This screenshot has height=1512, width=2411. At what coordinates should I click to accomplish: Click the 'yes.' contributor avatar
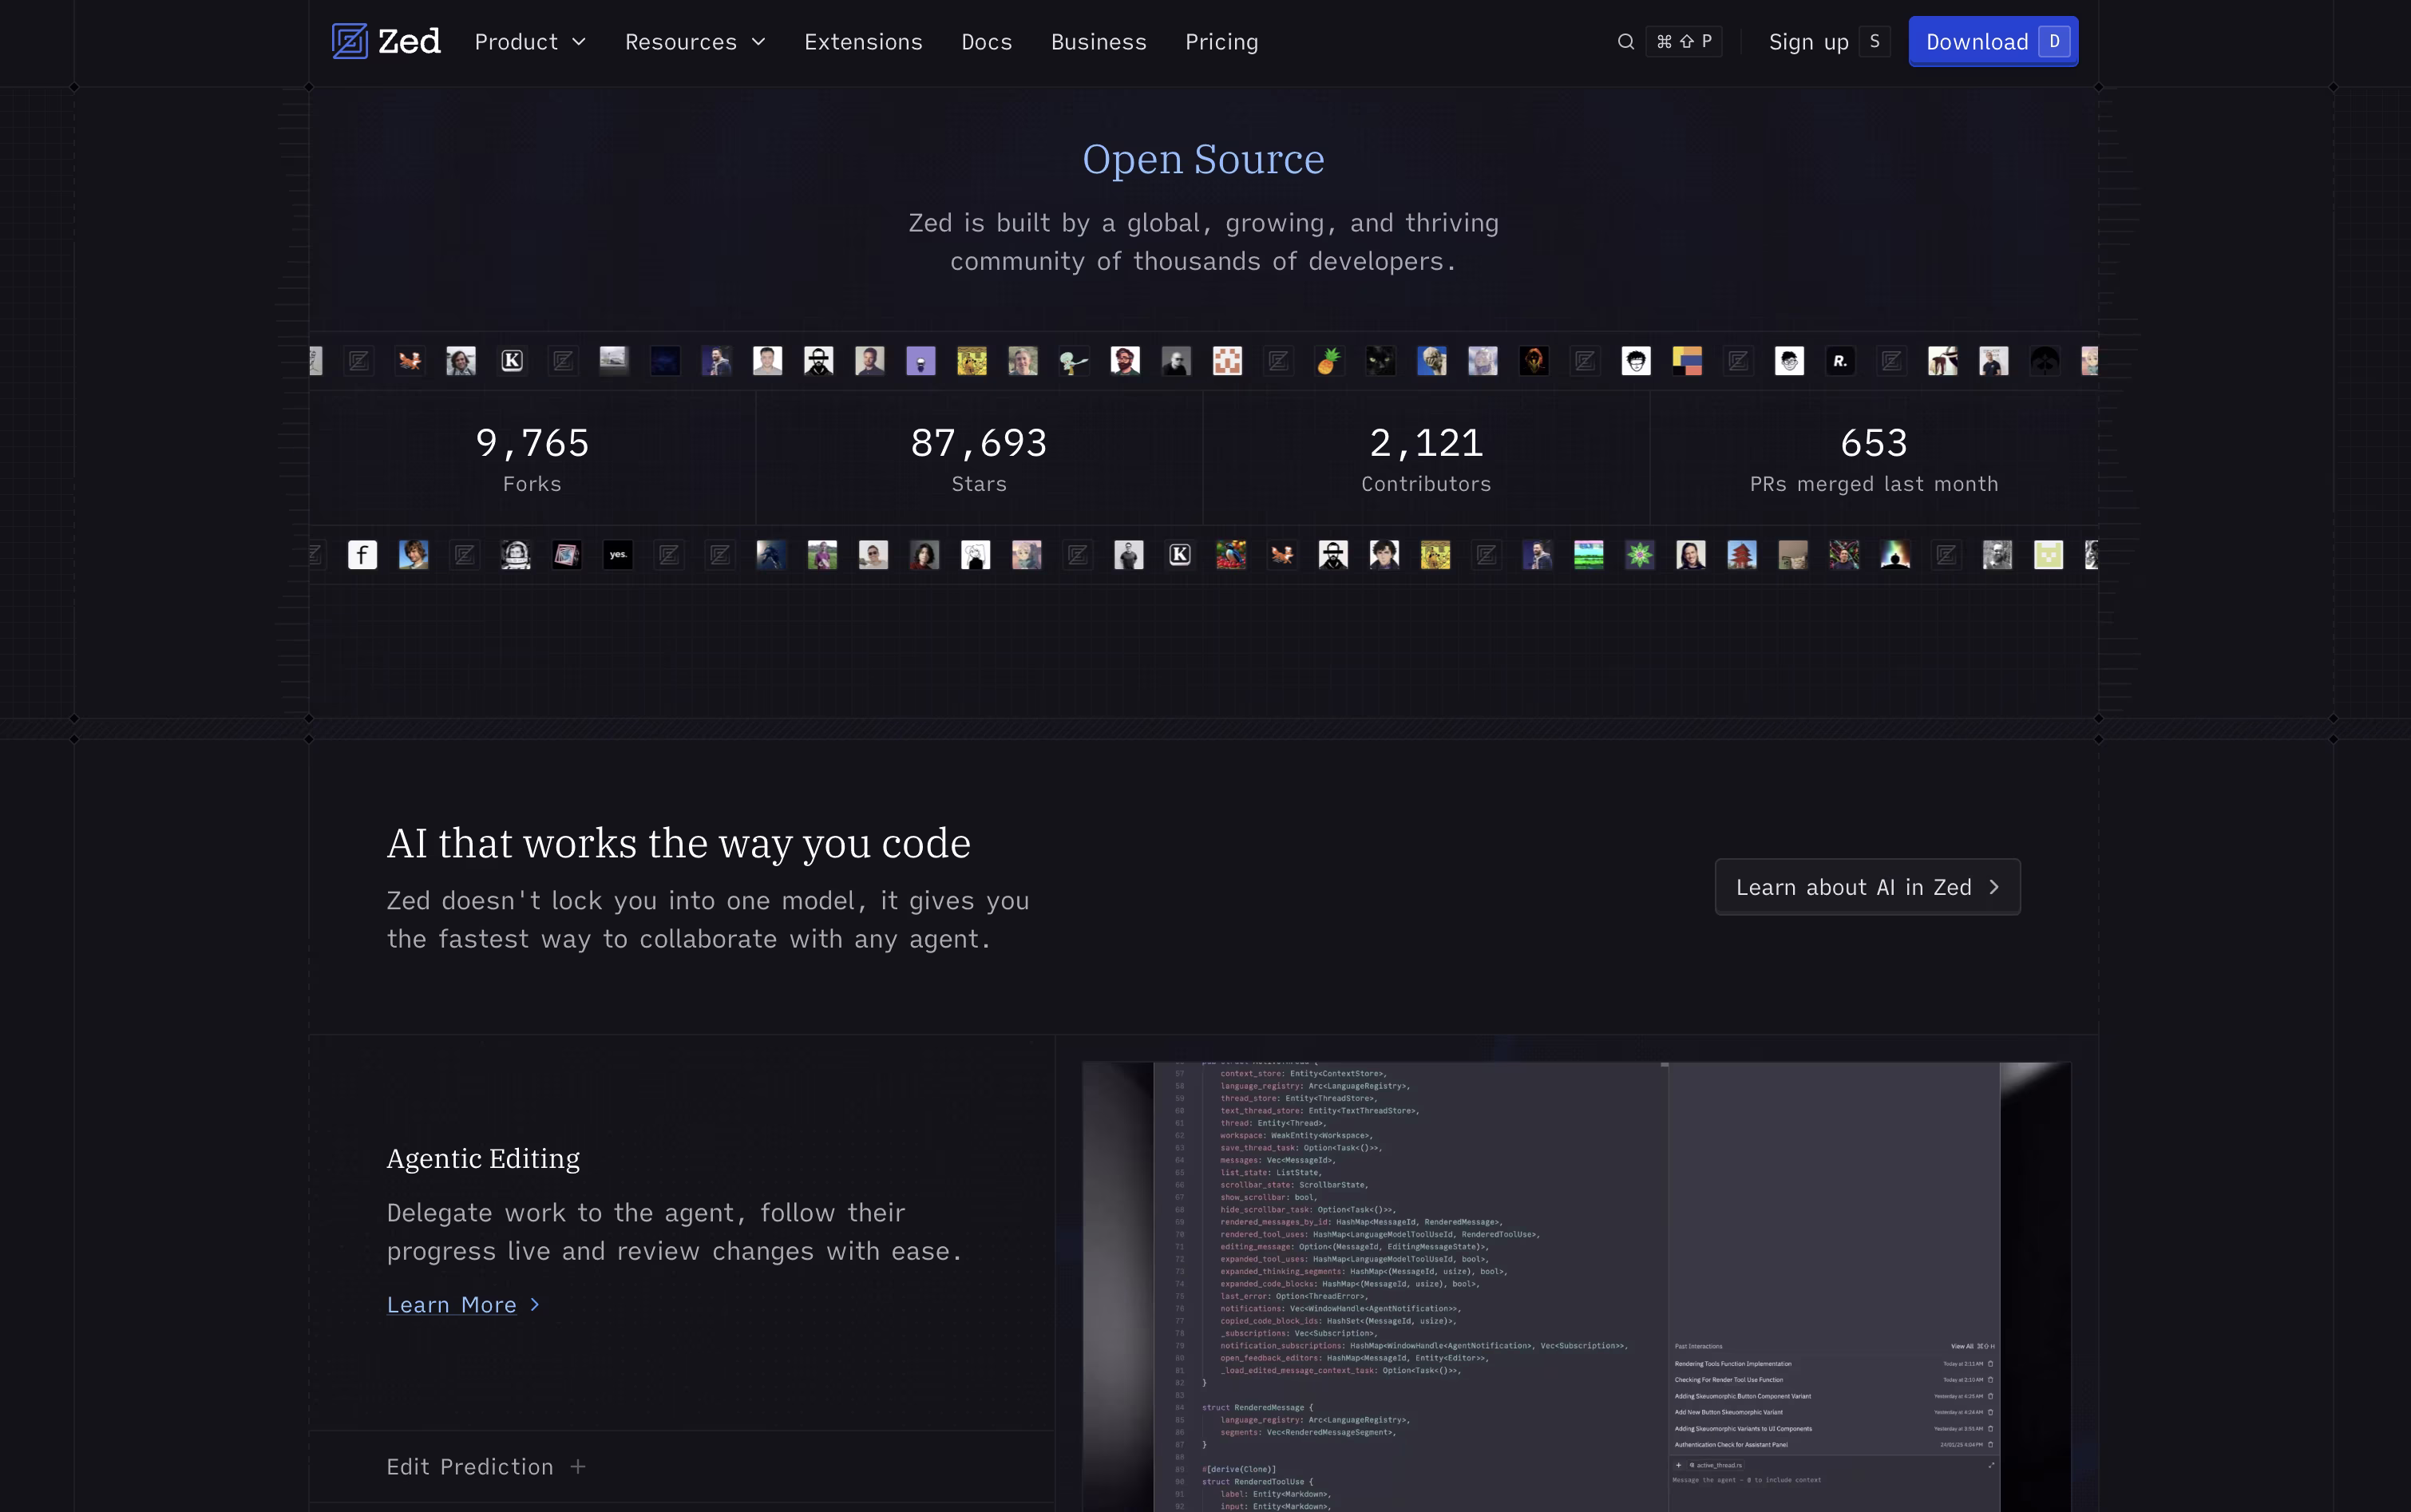[x=618, y=555]
